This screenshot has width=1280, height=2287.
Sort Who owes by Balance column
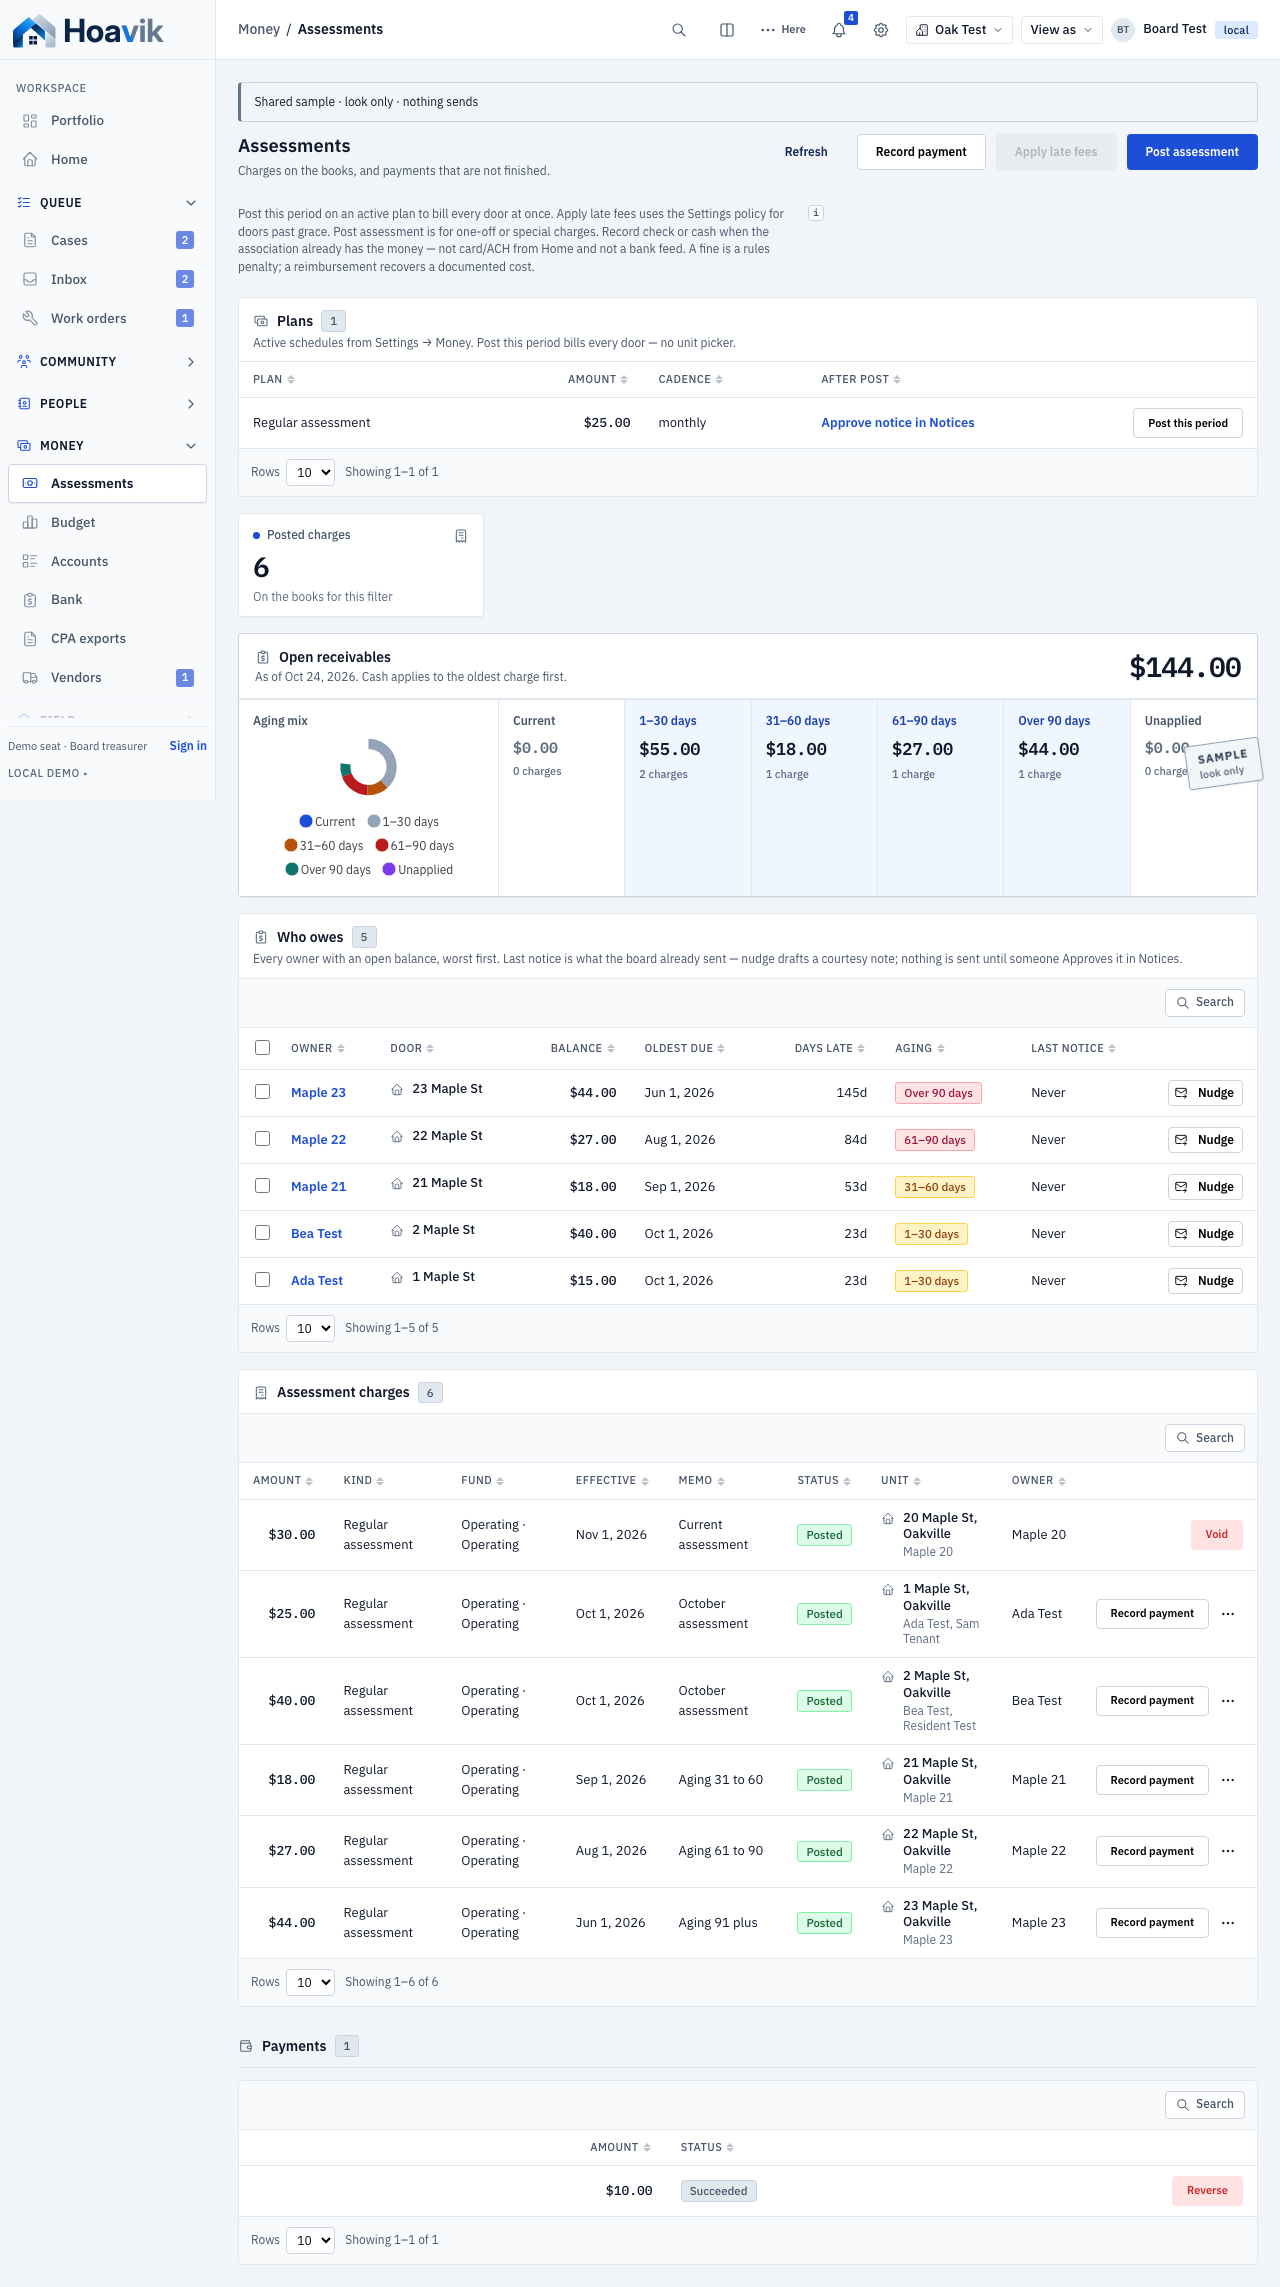[x=583, y=1048]
